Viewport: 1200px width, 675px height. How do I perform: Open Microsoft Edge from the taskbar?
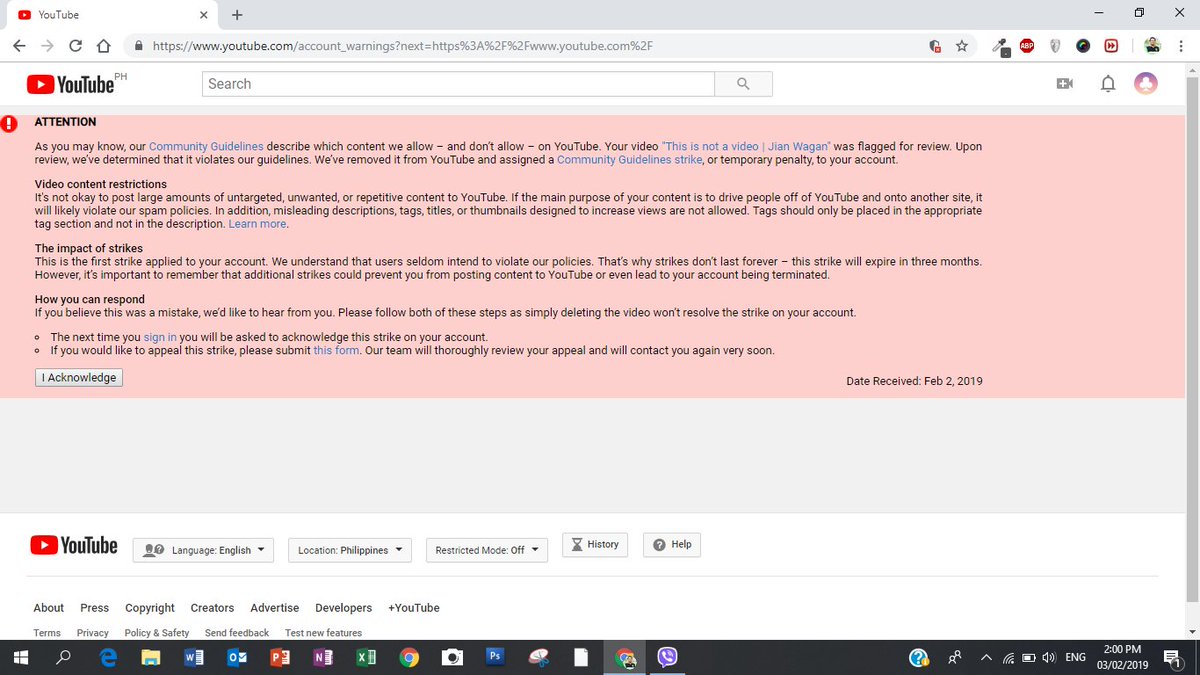(109, 657)
